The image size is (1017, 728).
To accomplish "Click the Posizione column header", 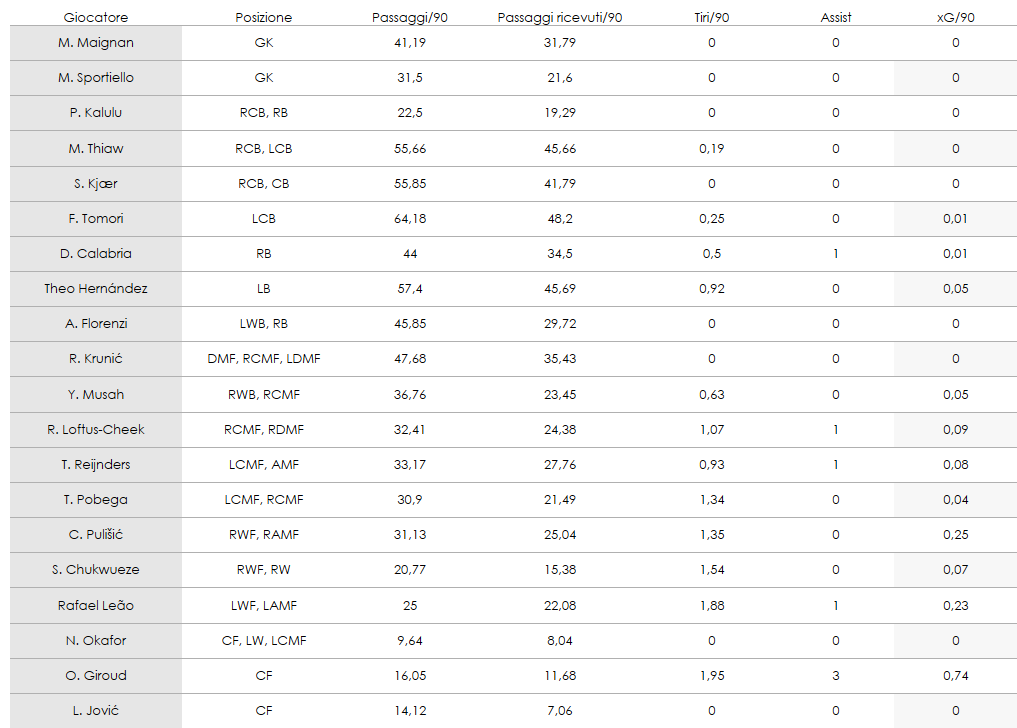I will pos(264,17).
